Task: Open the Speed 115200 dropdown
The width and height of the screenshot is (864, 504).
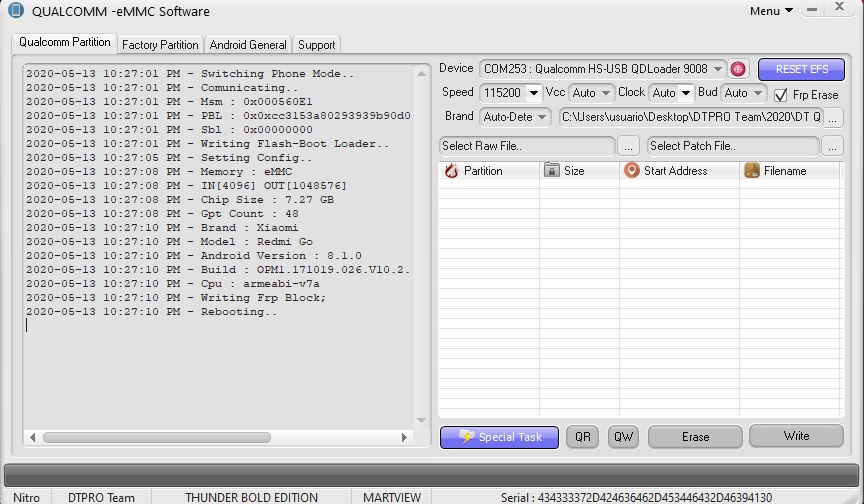Action: (x=533, y=93)
